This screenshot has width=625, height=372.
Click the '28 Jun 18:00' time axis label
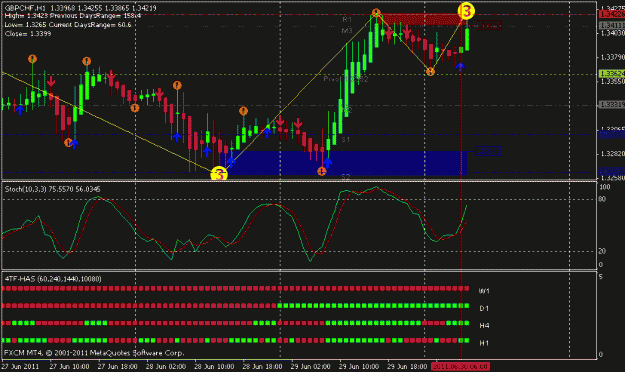tap(262, 366)
